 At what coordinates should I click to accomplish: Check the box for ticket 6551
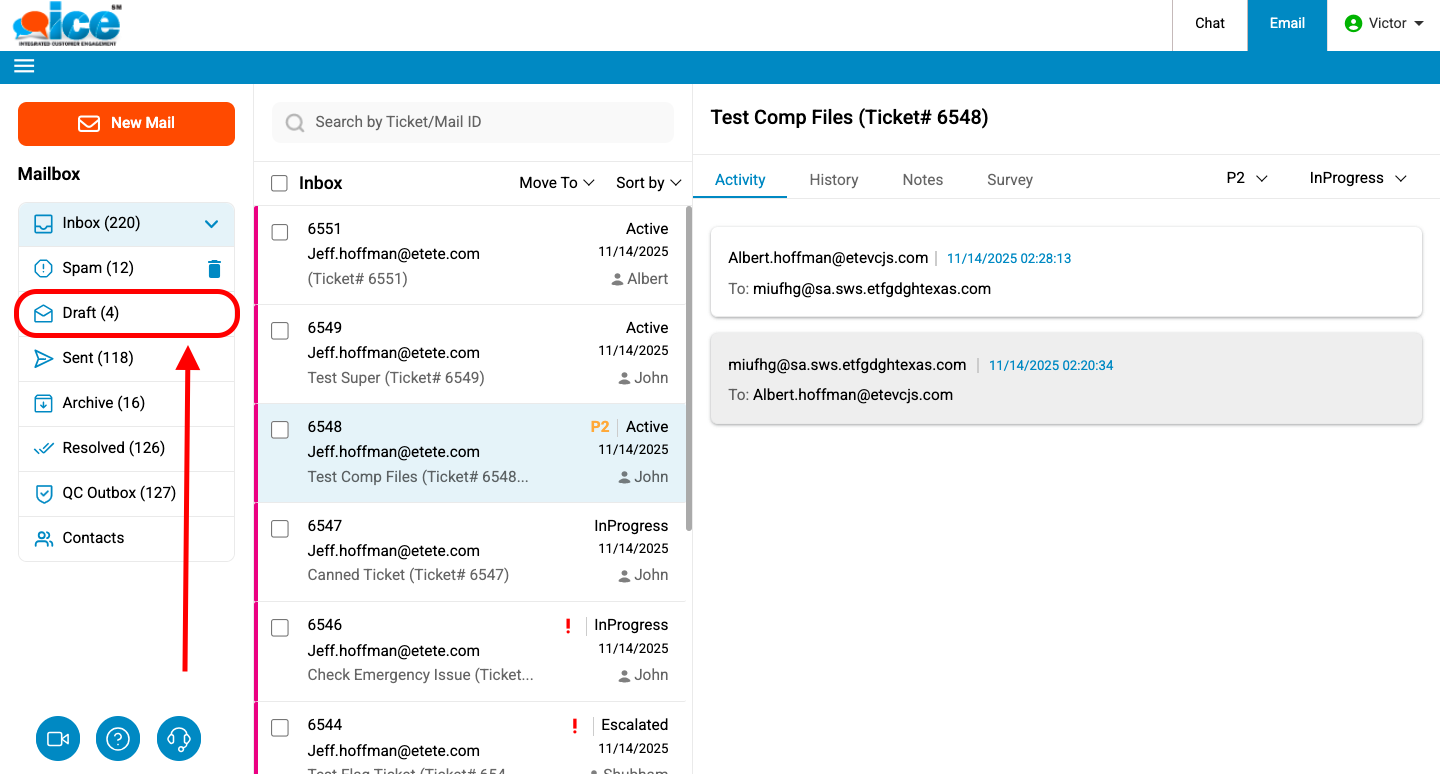coord(280,232)
